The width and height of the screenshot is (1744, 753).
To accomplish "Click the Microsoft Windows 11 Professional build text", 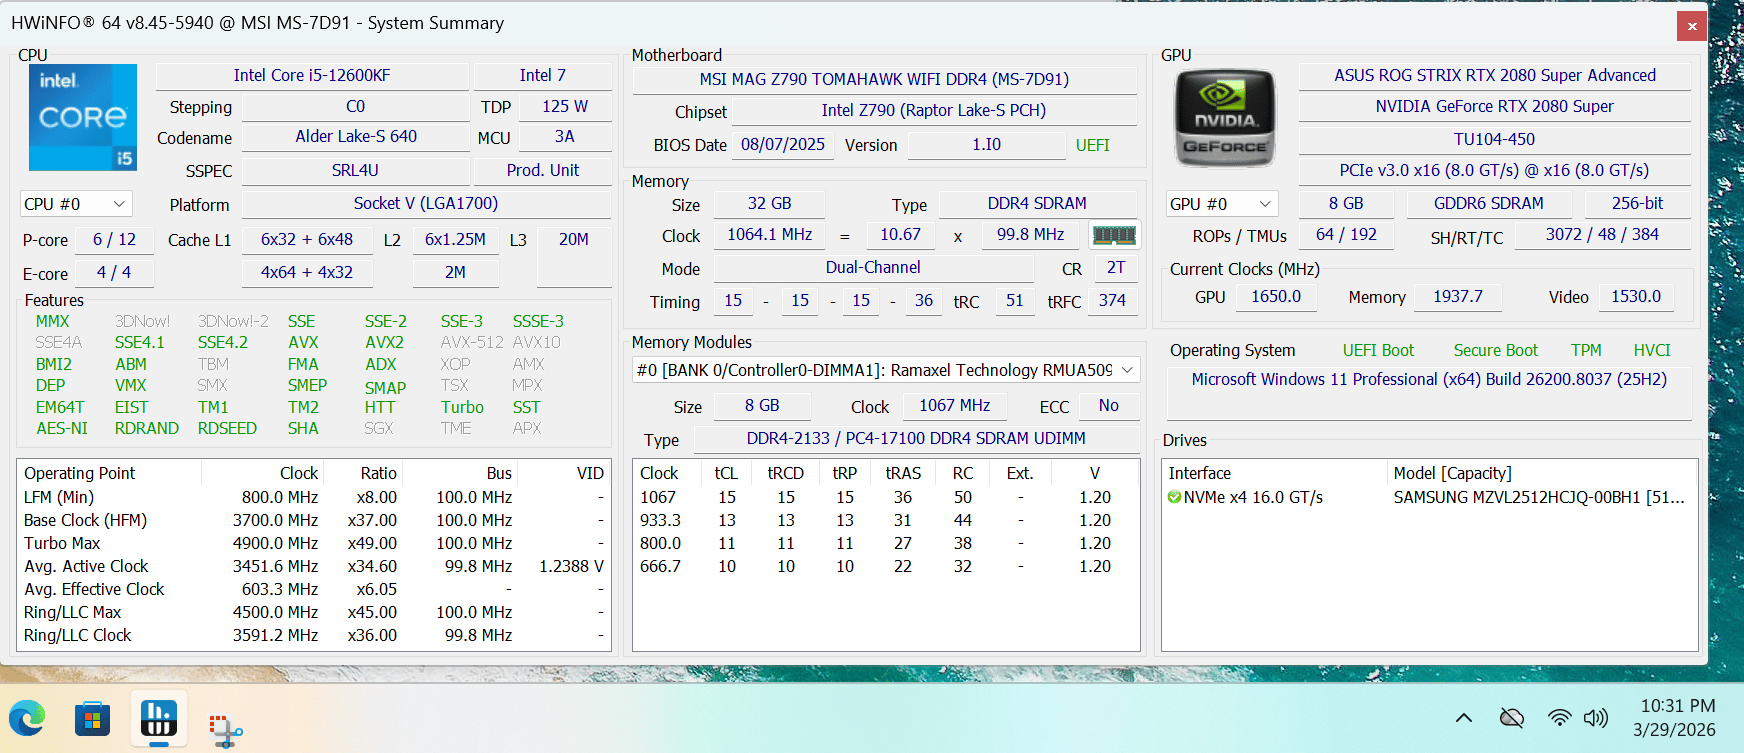I will (1429, 380).
